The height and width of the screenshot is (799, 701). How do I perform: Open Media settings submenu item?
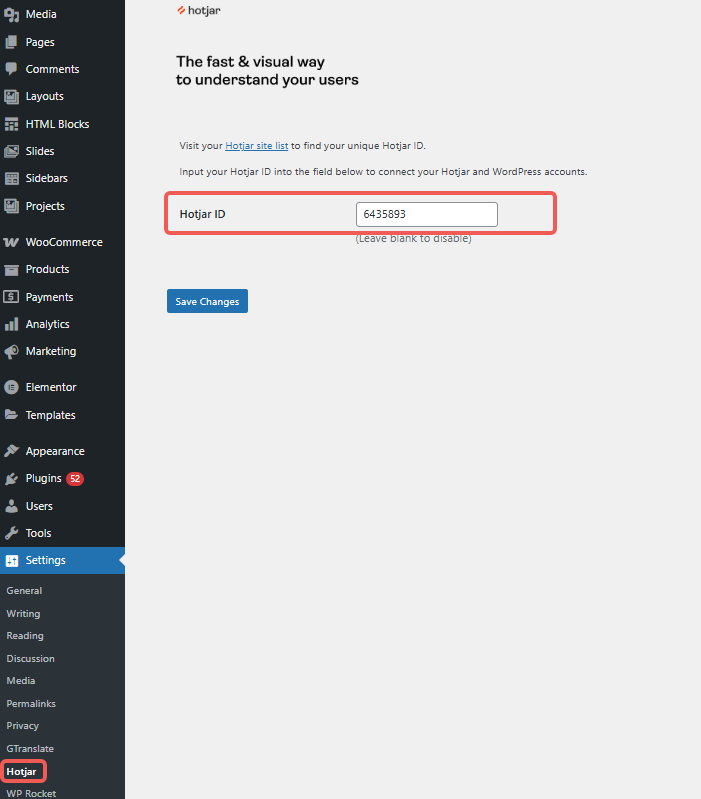[x=21, y=681]
